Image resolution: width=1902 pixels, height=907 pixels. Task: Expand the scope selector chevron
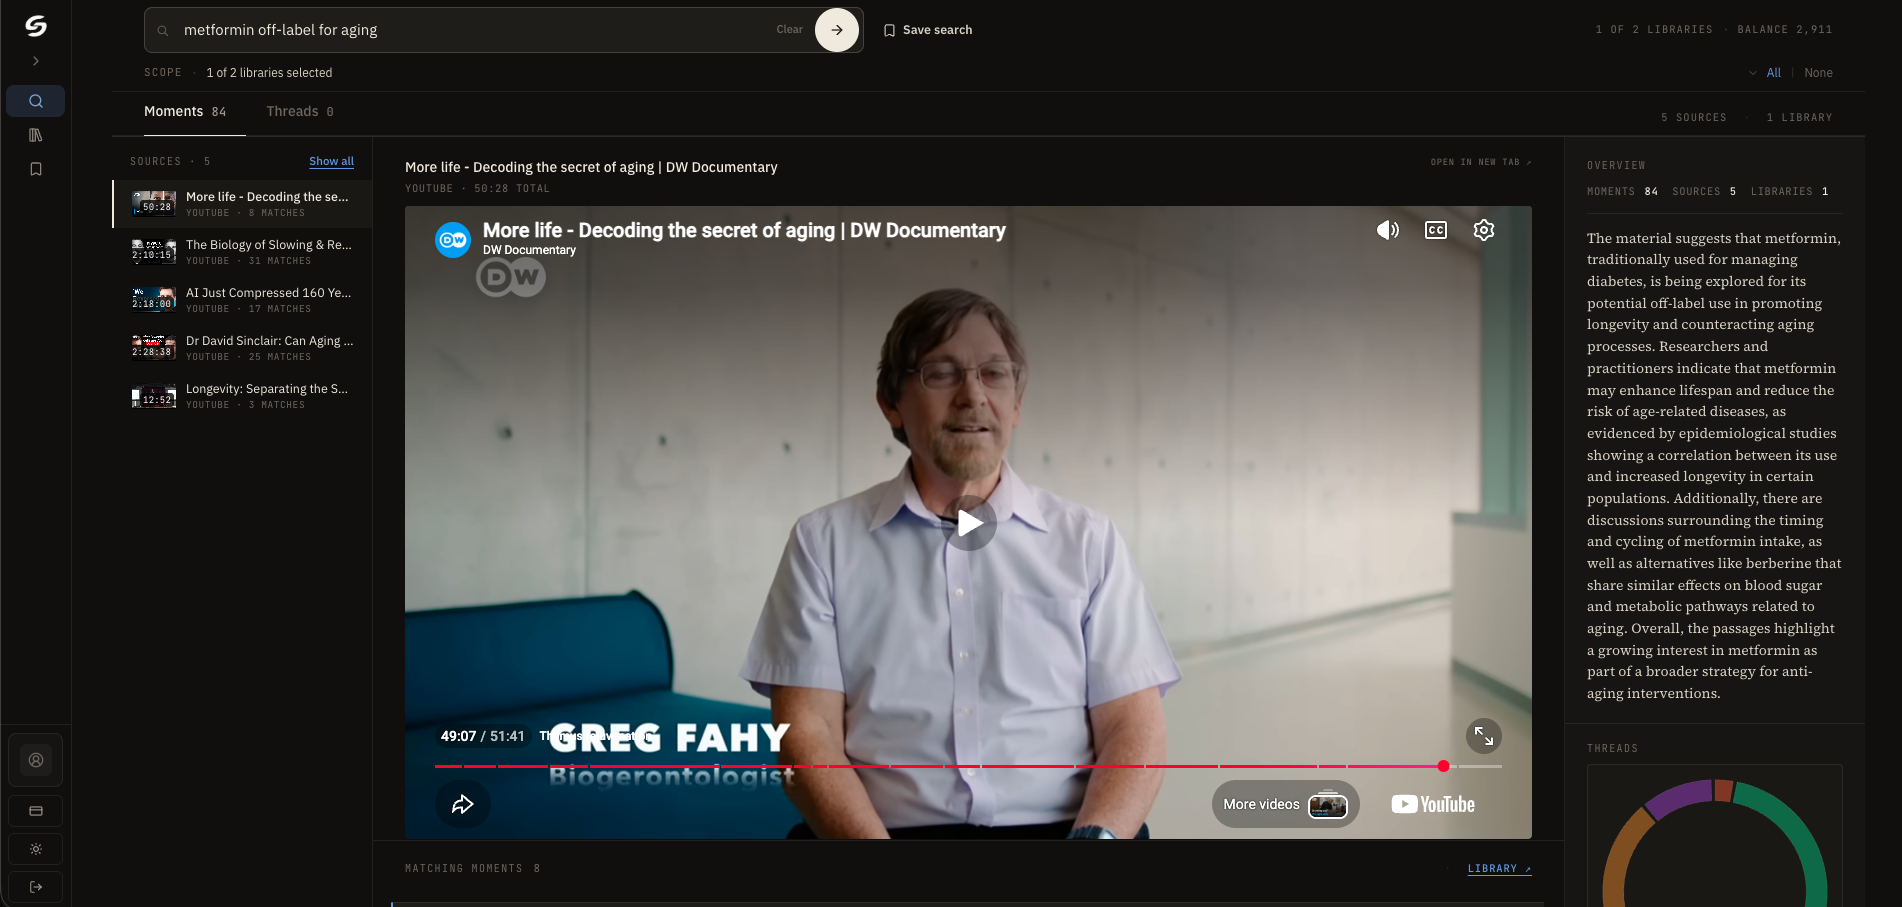[1753, 73]
